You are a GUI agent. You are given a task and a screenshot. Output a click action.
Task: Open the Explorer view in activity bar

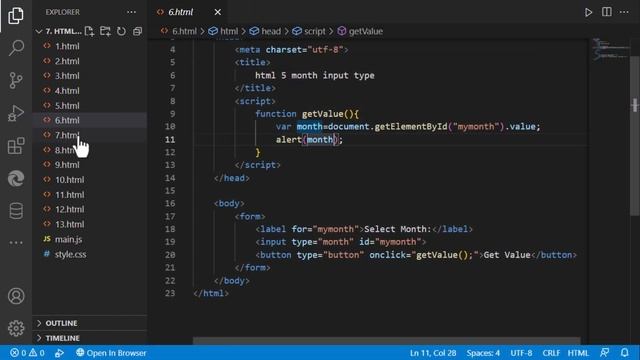pos(16,16)
